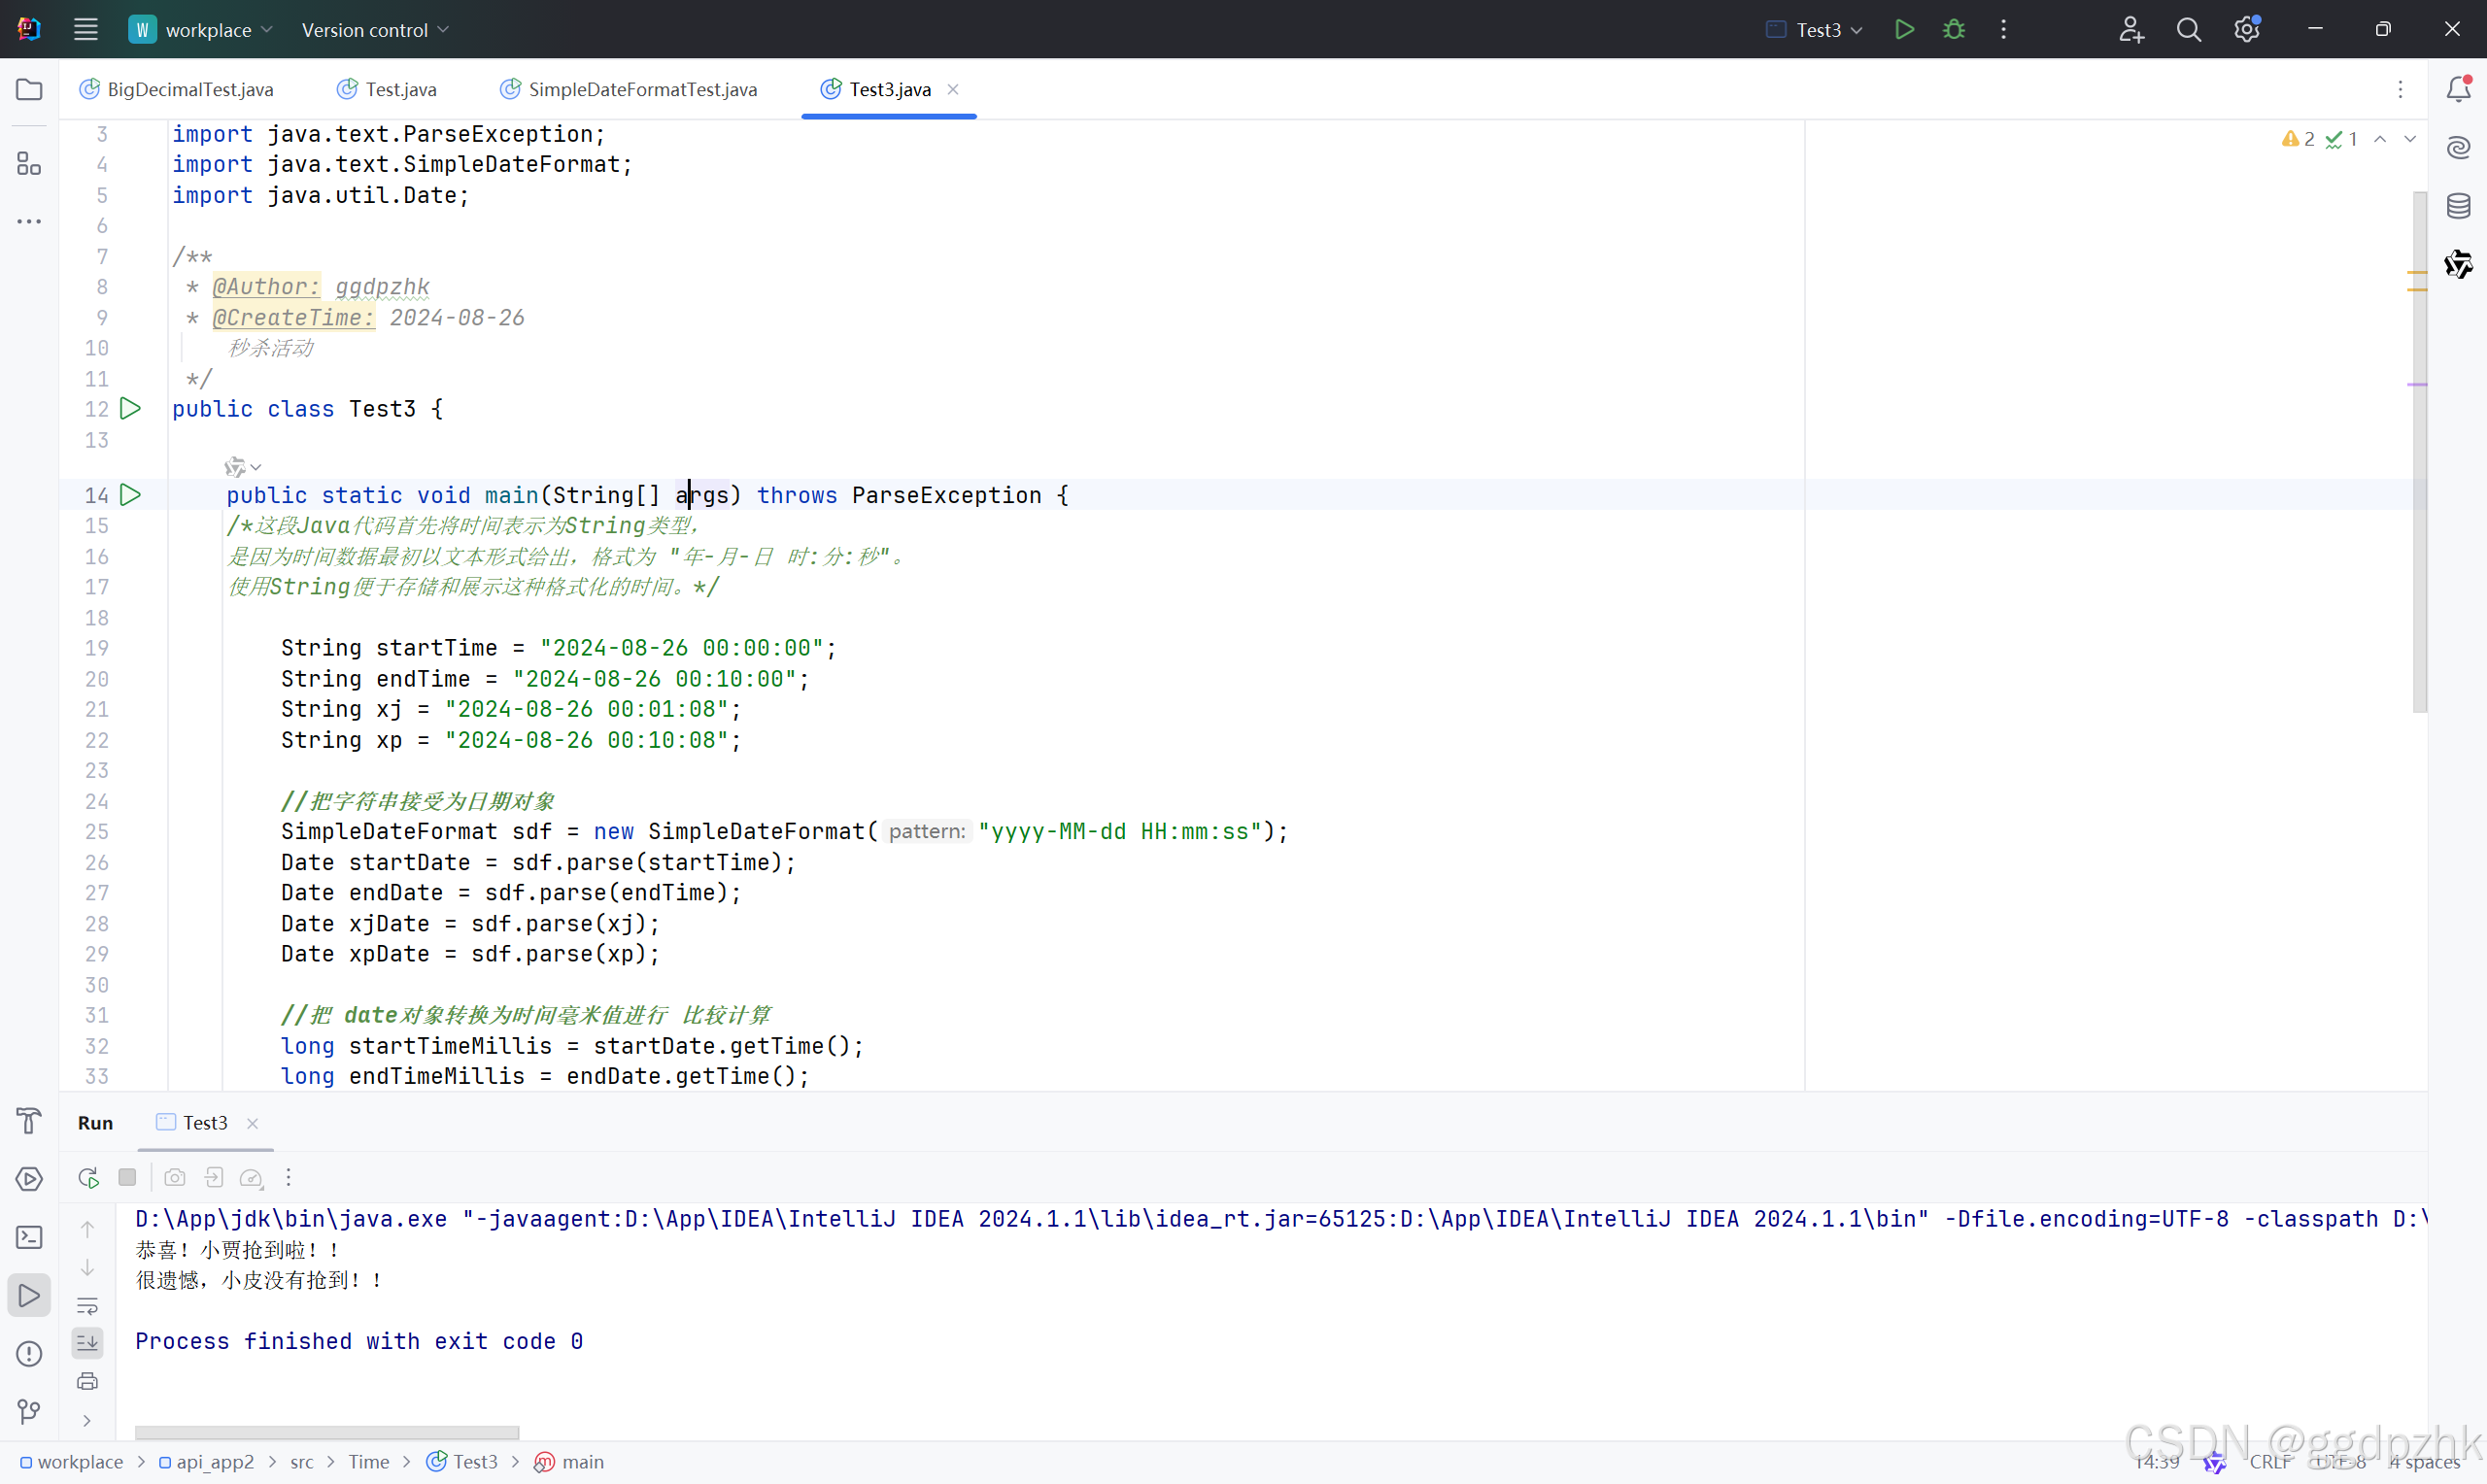Viewport: 2487px width, 1484px height.
Task: Open Notifications bell icon
Action: 2459,90
